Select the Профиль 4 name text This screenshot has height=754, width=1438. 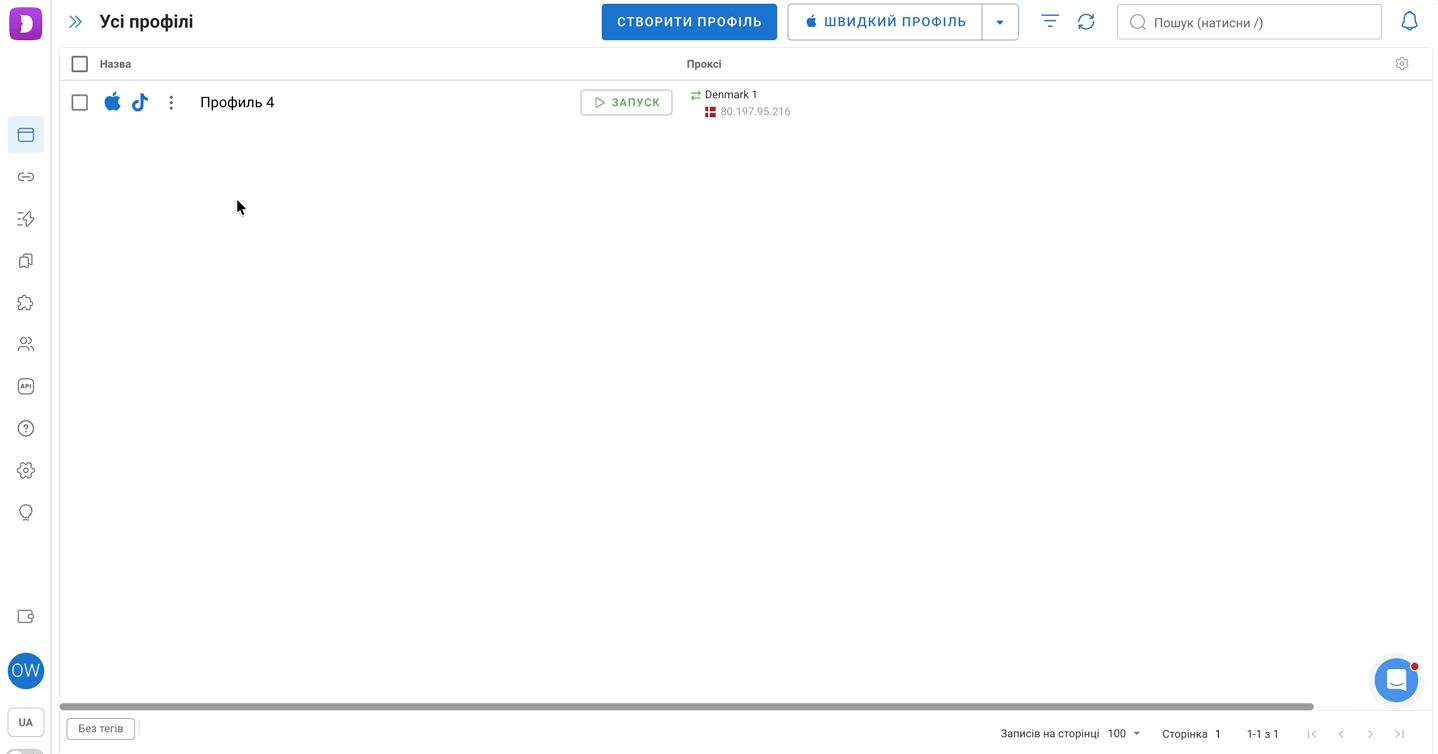click(x=237, y=102)
